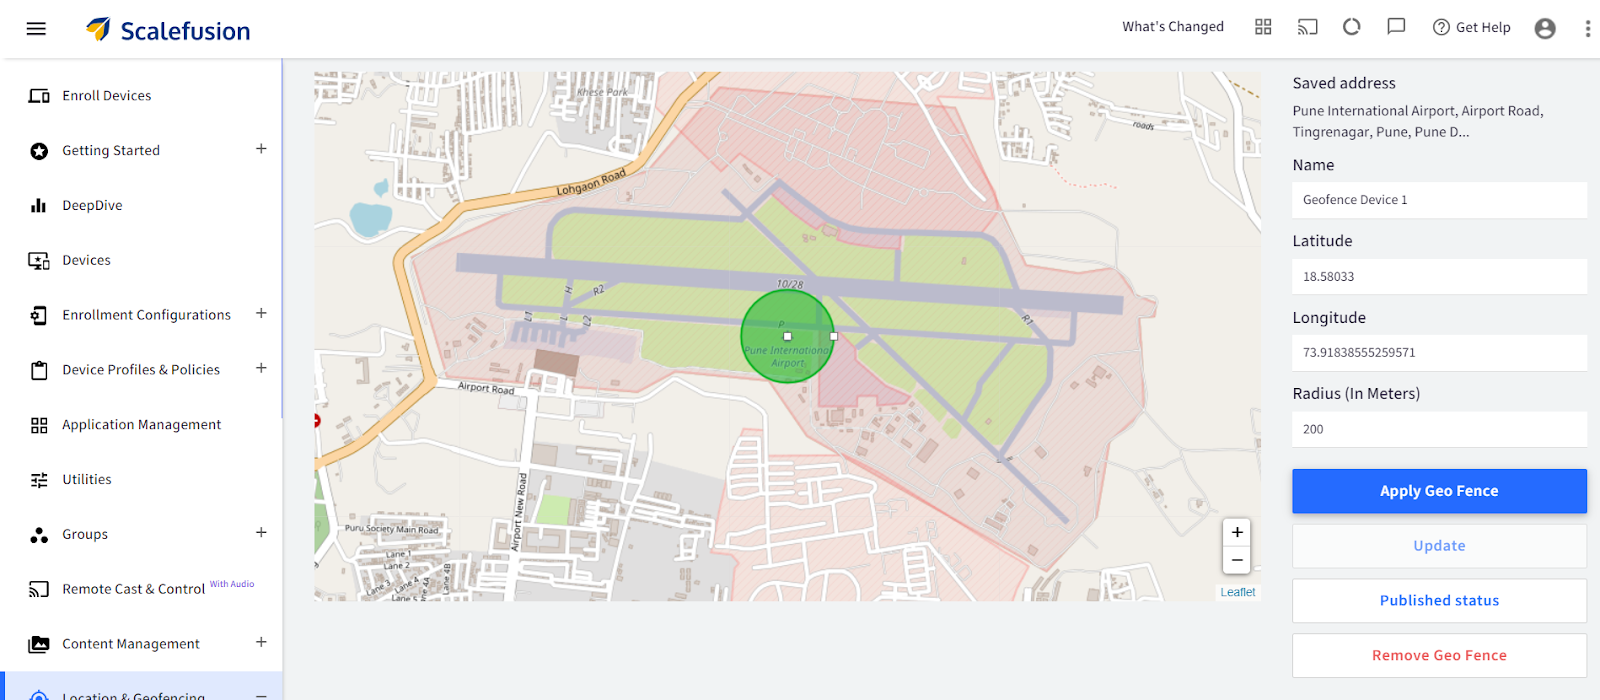Click the Update button
Image resolution: width=1600 pixels, height=700 pixels.
[1439, 546]
